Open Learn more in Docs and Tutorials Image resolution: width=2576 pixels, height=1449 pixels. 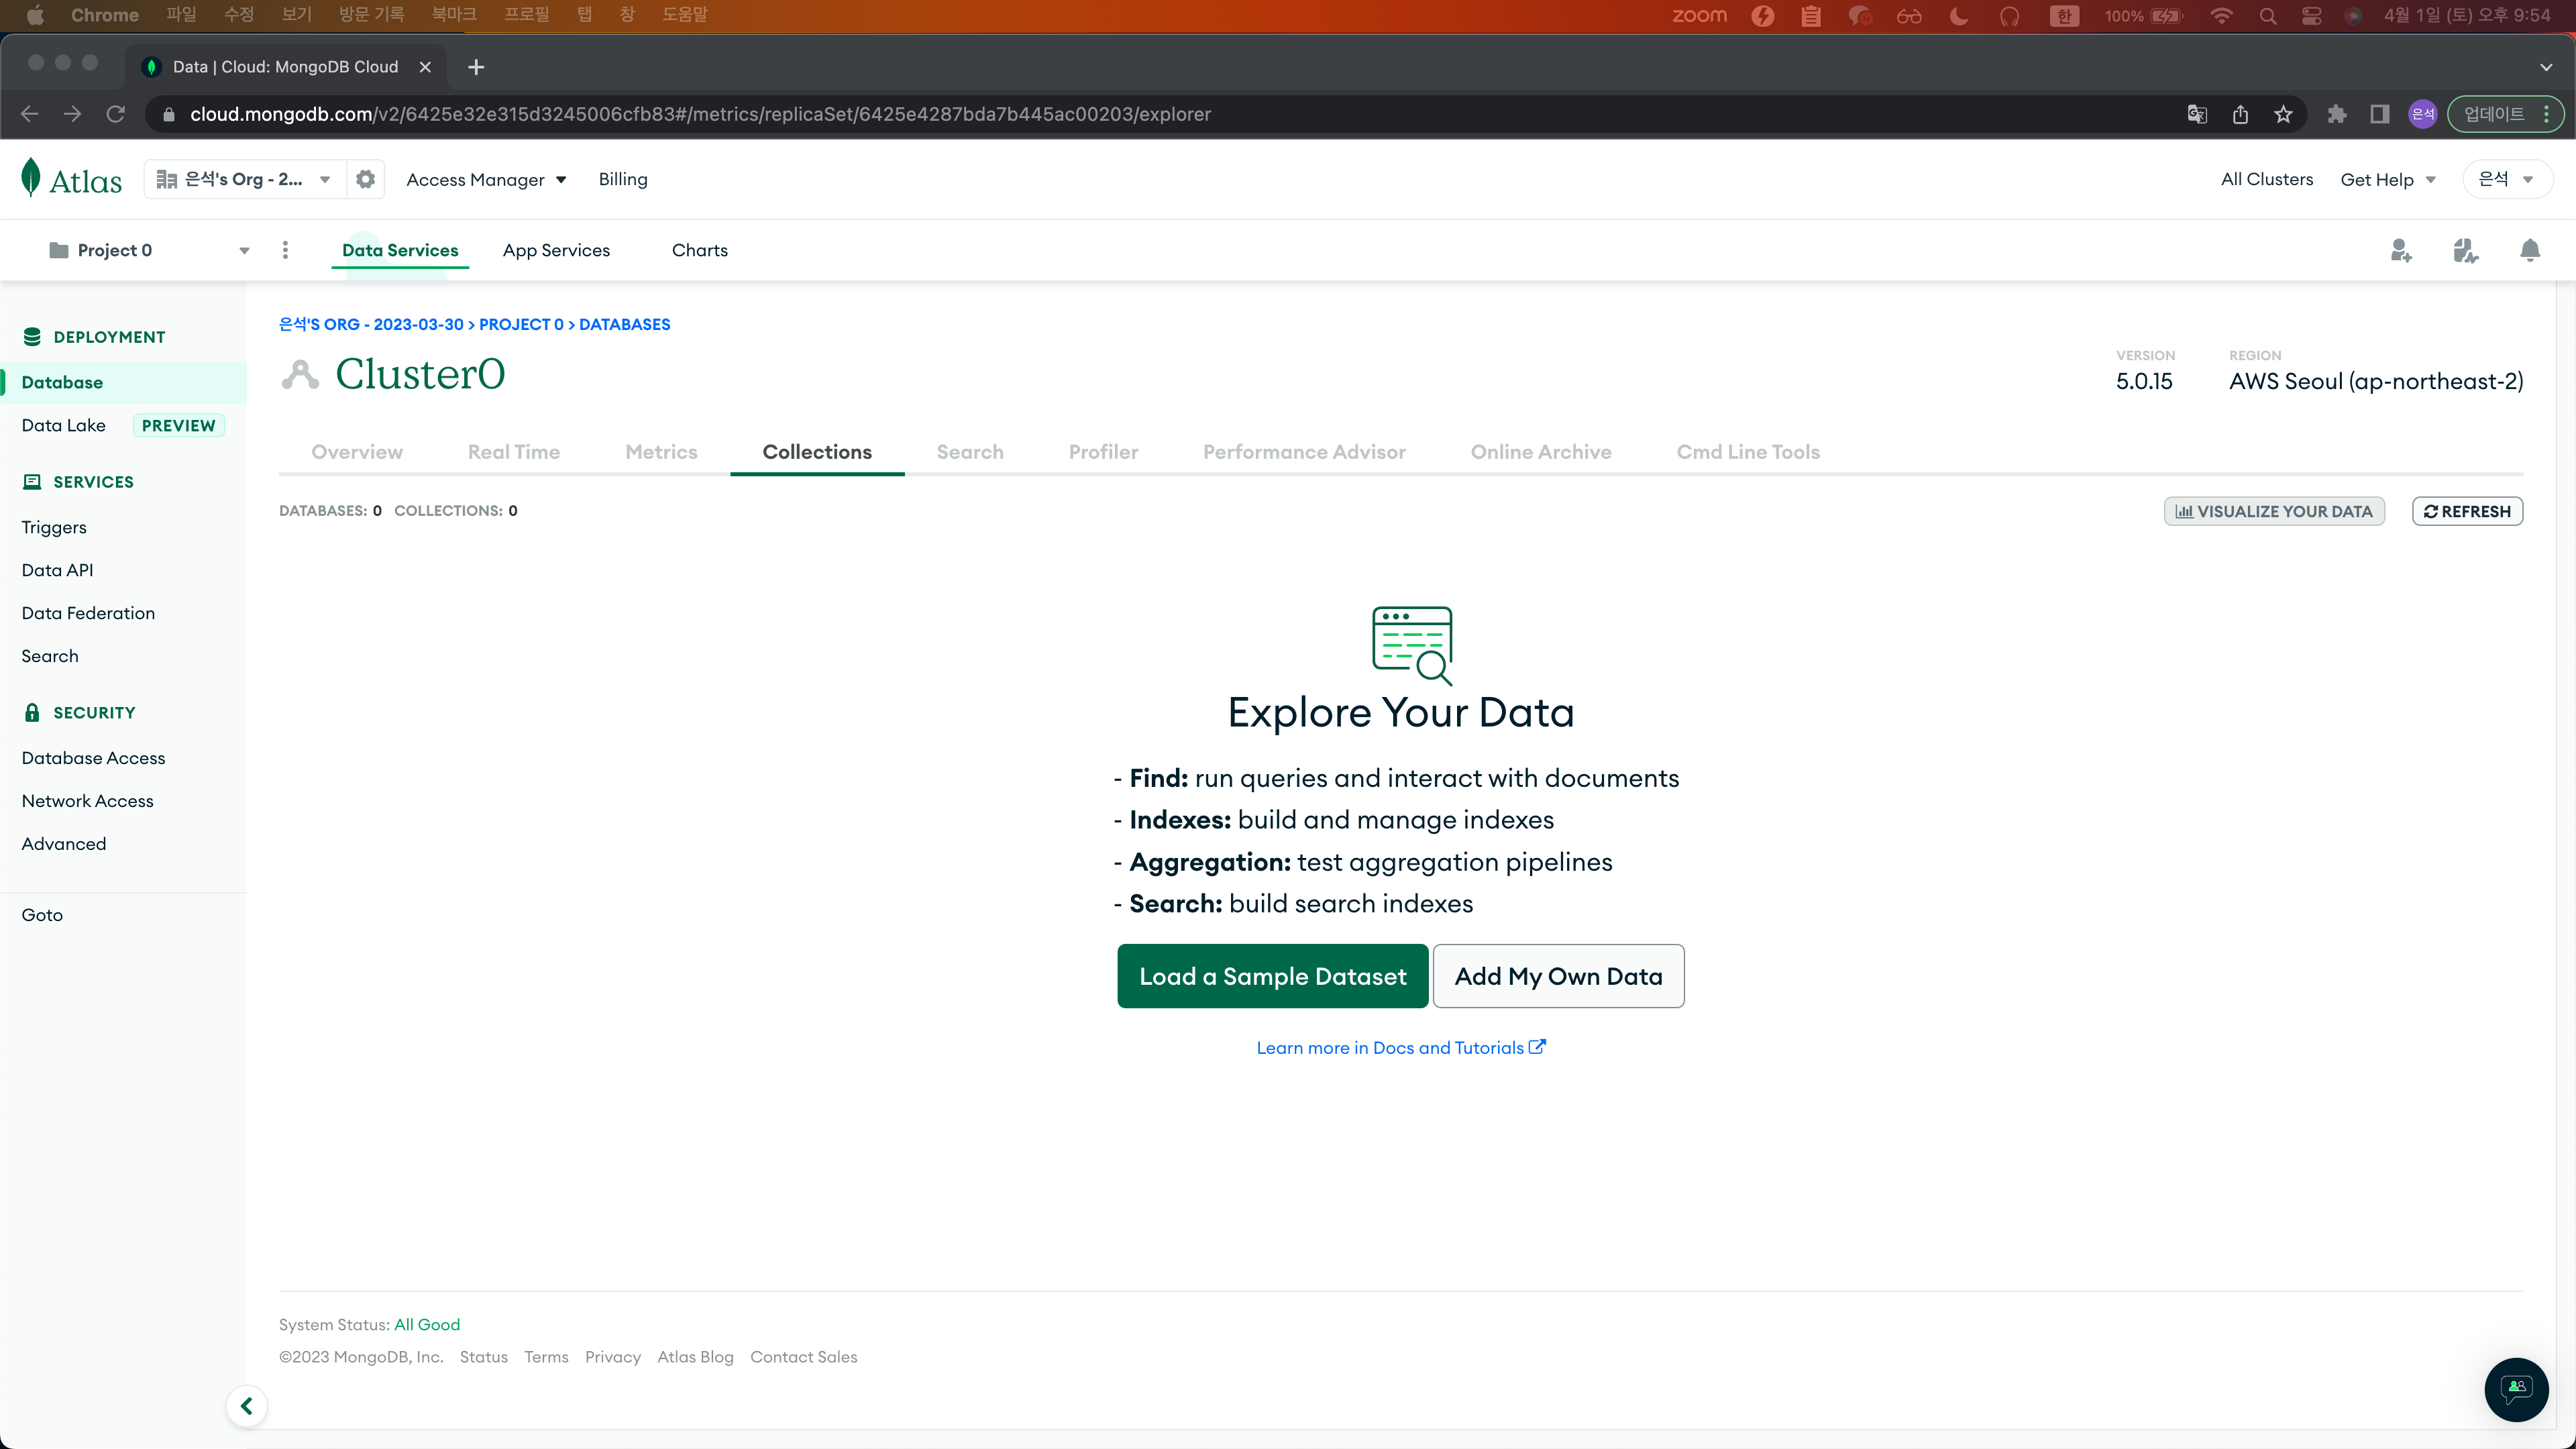(x=1401, y=1047)
